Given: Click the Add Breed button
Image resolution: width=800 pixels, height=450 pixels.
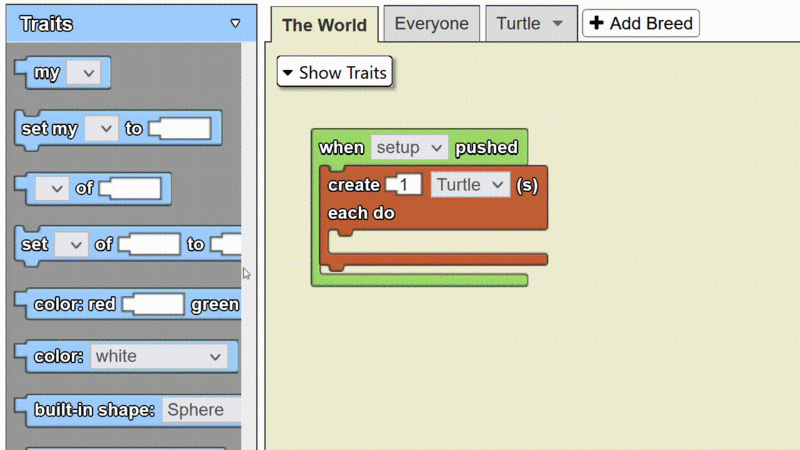Looking at the screenshot, I should (x=641, y=23).
